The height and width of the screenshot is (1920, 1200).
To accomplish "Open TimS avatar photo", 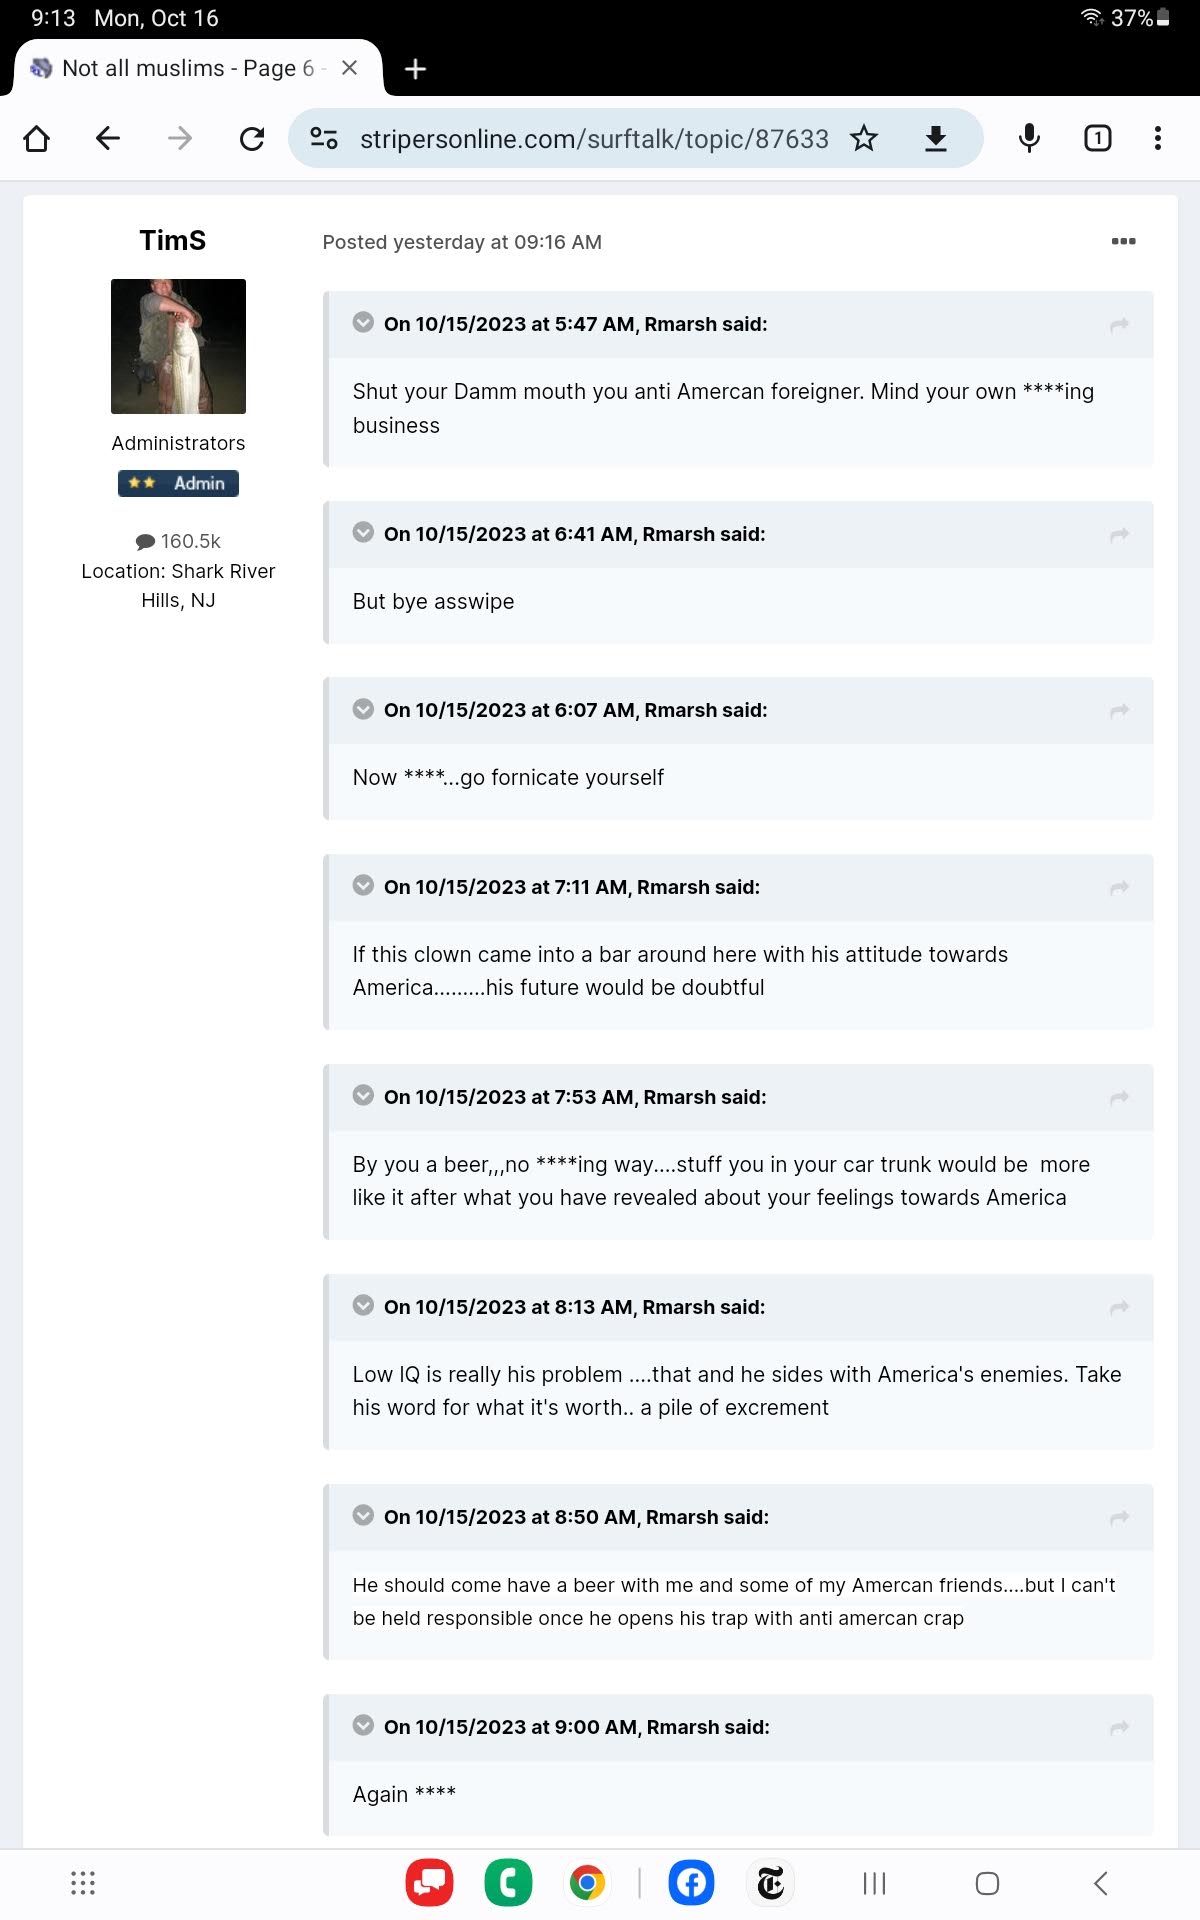I will (x=178, y=346).
